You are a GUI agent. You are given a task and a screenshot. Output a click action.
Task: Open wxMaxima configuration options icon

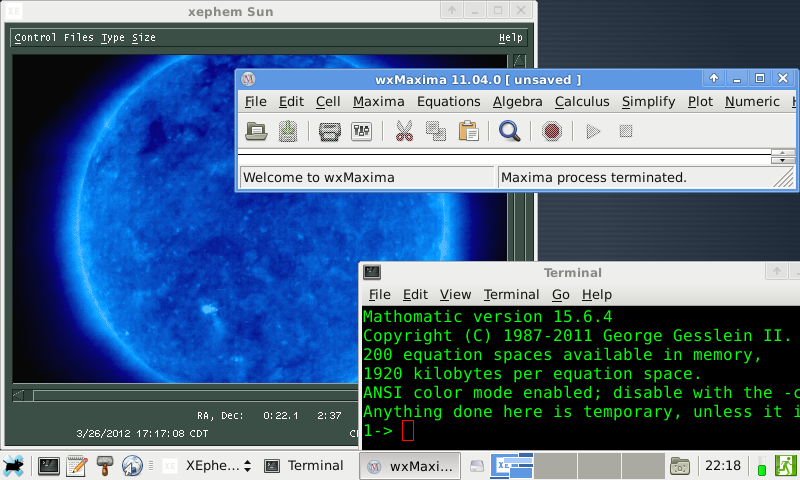[x=362, y=131]
